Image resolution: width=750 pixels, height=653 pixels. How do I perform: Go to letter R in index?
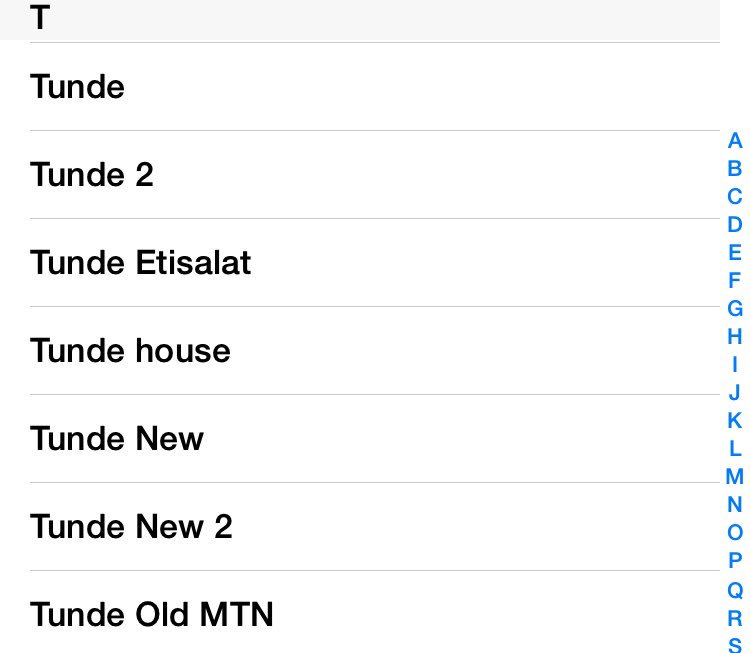tap(735, 618)
